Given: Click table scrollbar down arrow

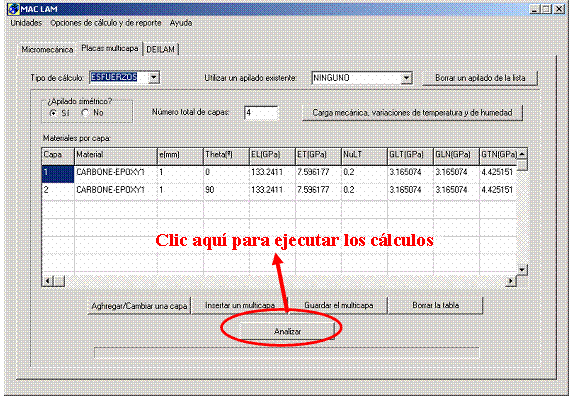Looking at the screenshot, I should [x=522, y=270].
